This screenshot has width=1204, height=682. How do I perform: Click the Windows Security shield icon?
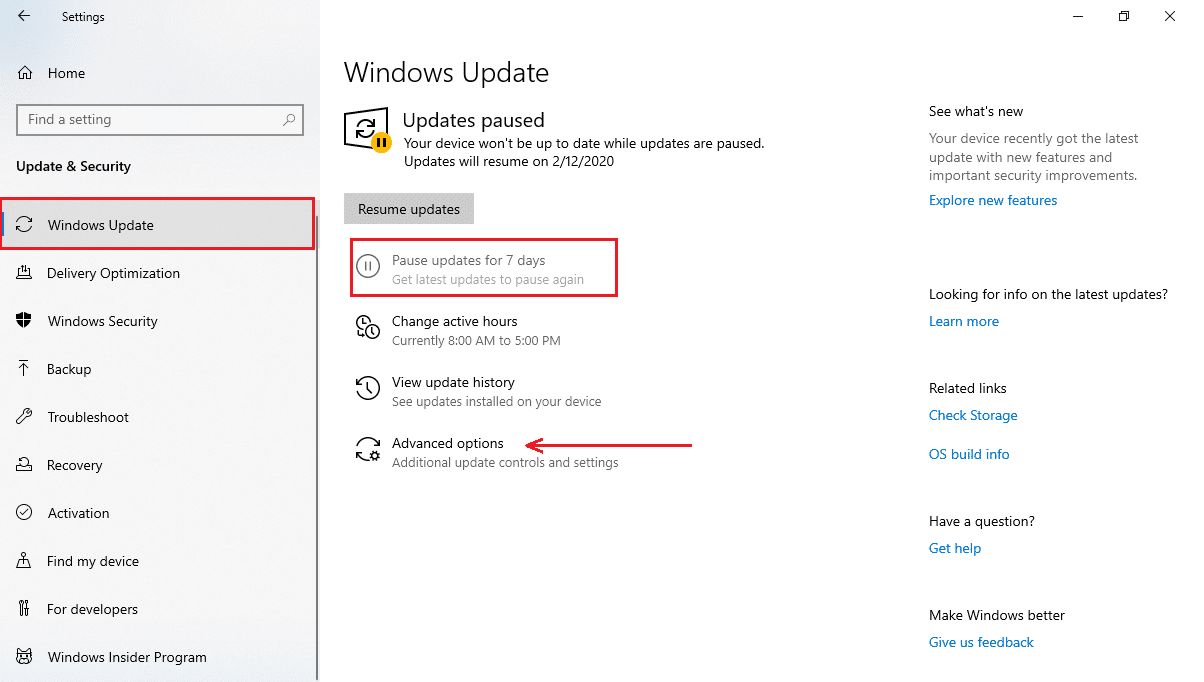tap(25, 321)
